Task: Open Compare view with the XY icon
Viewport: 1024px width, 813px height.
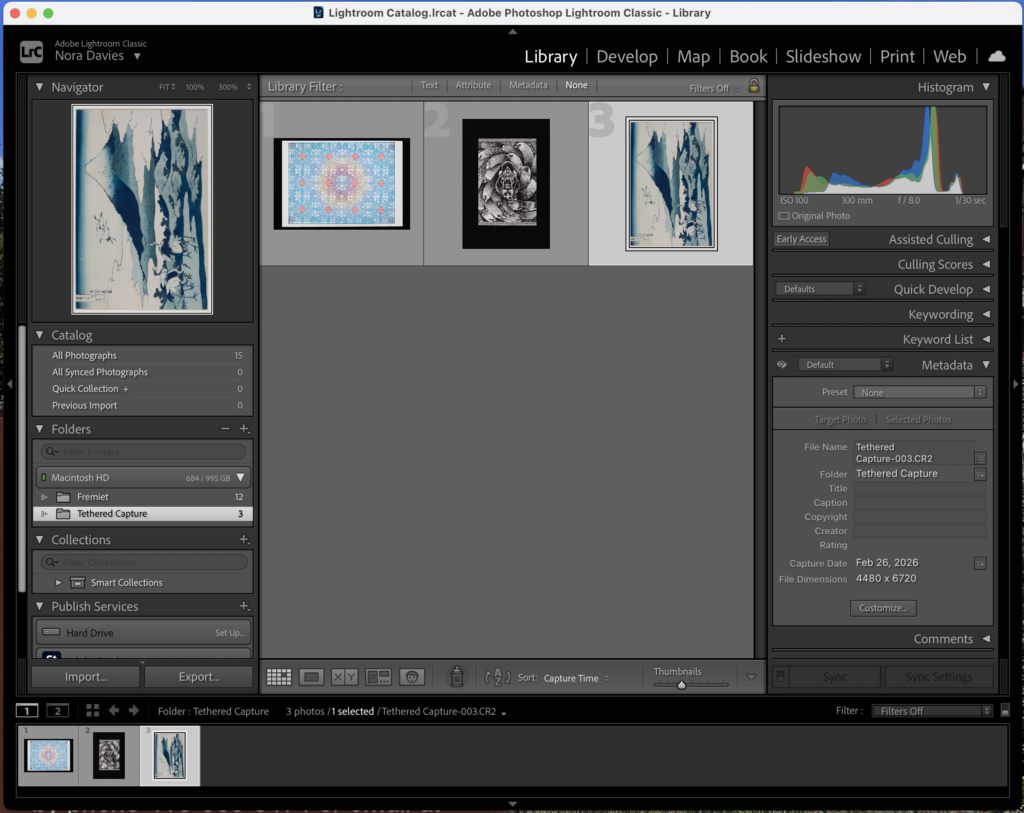Action: click(345, 677)
